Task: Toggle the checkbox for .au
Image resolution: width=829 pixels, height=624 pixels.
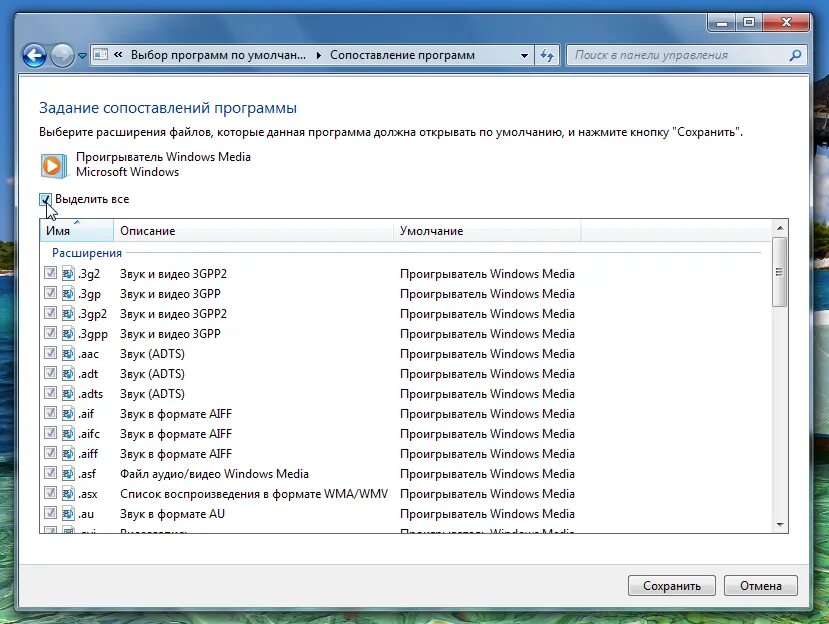Action: pos(50,513)
